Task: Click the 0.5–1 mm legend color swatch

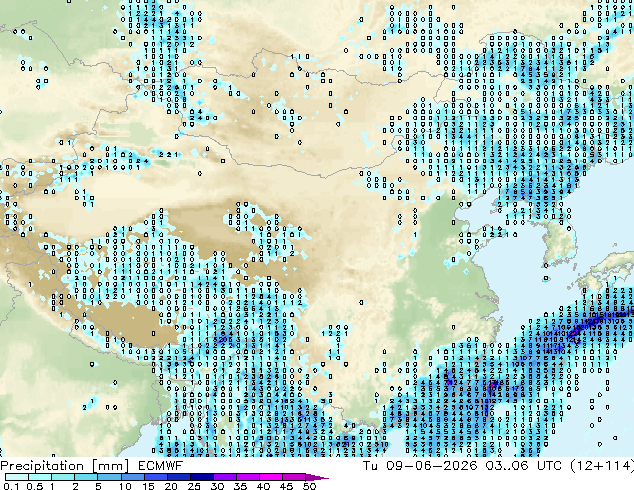Action: coord(40,477)
